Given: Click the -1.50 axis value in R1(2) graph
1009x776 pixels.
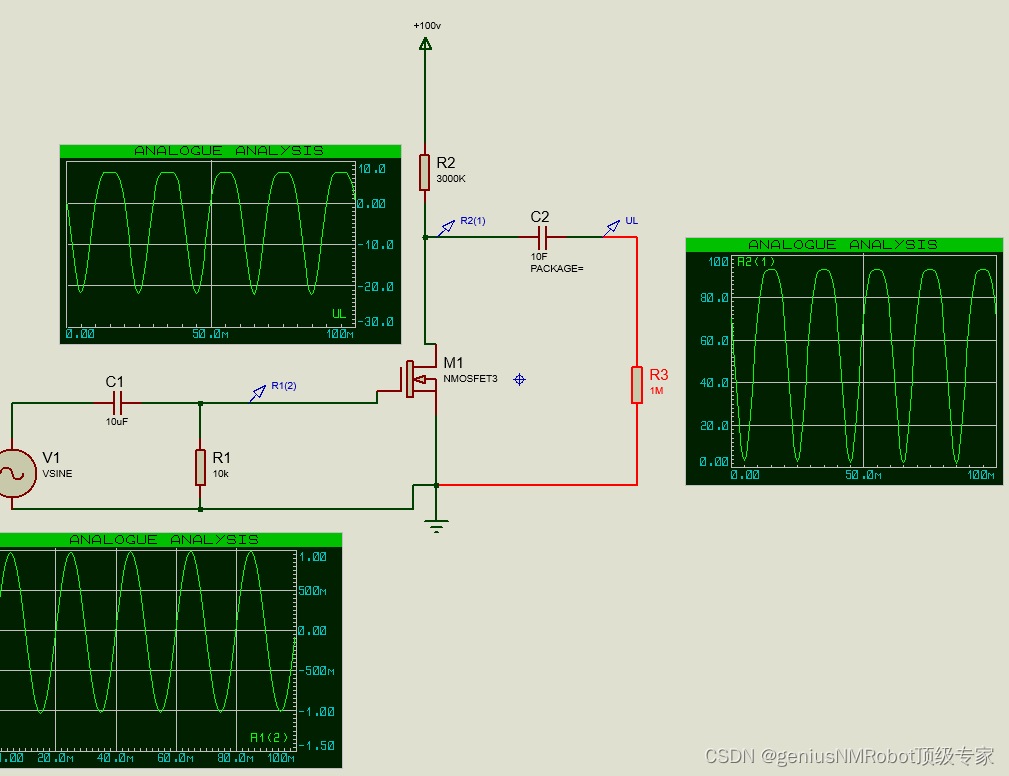Looking at the screenshot, I should pos(317,746).
